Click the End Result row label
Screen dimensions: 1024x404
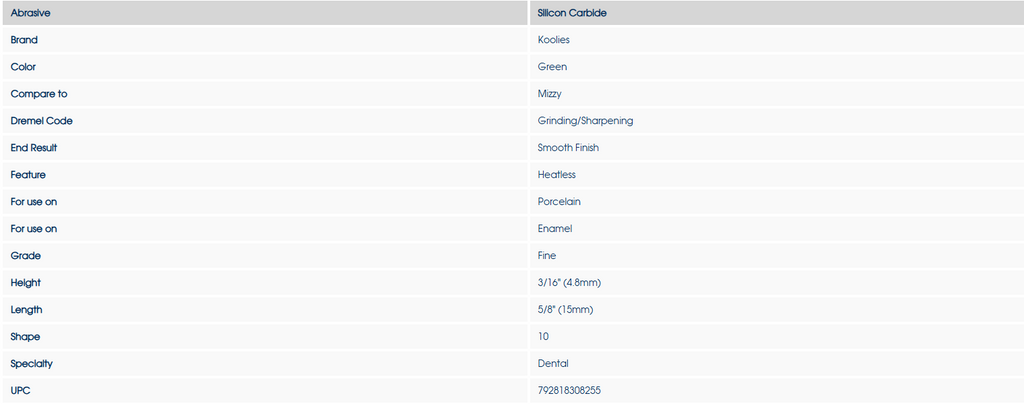point(34,148)
